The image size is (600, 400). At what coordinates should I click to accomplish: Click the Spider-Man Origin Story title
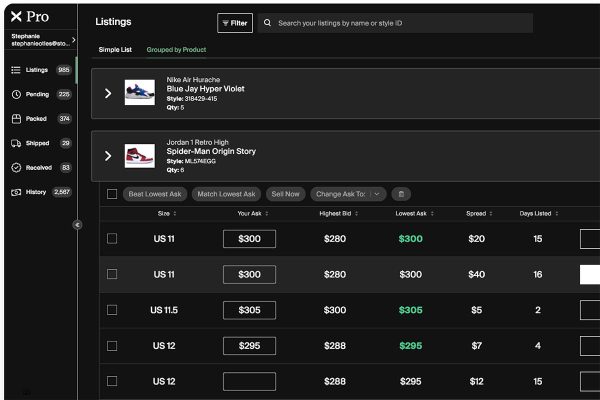[211, 151]
